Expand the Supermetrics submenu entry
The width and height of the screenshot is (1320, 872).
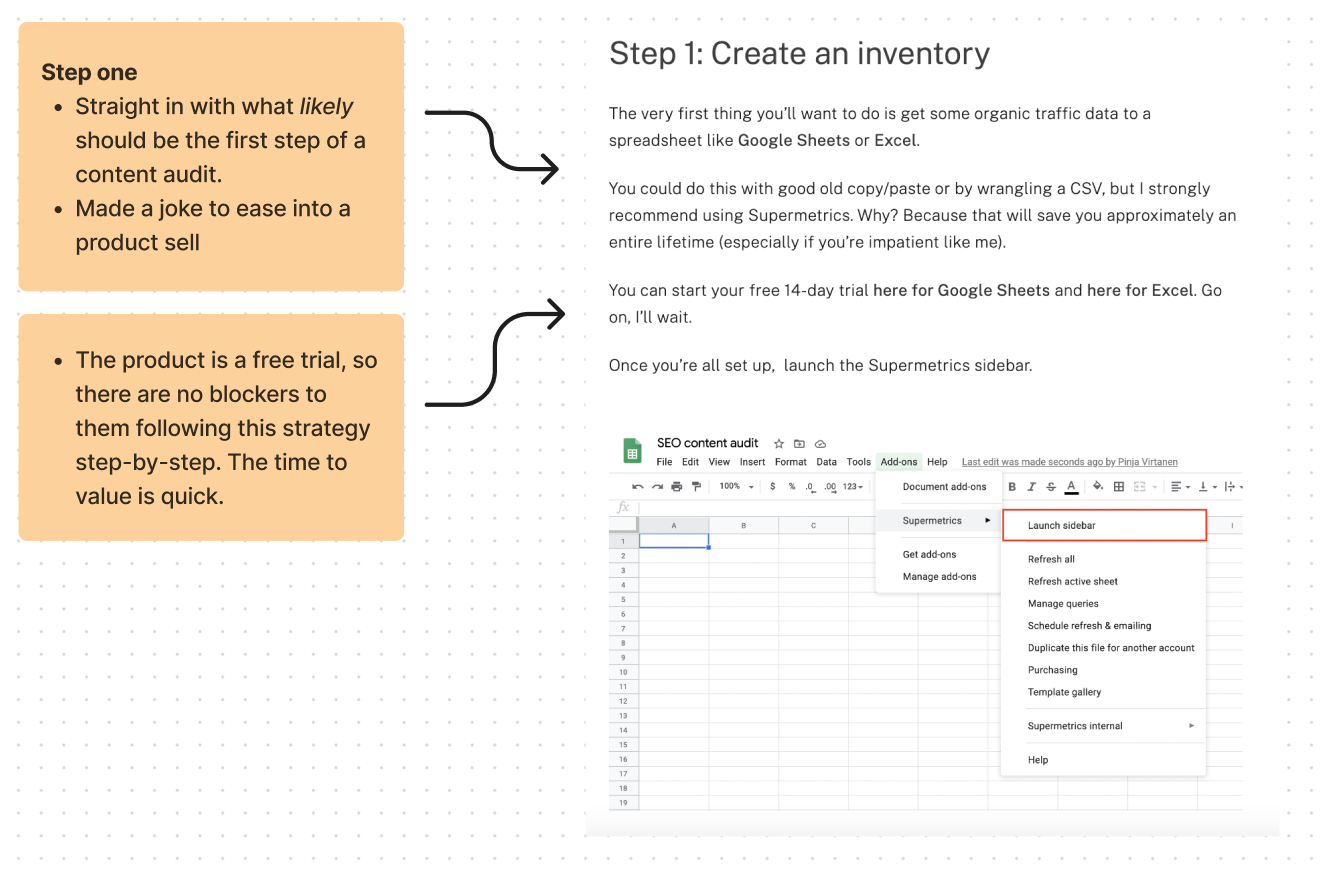click(938, 521)
